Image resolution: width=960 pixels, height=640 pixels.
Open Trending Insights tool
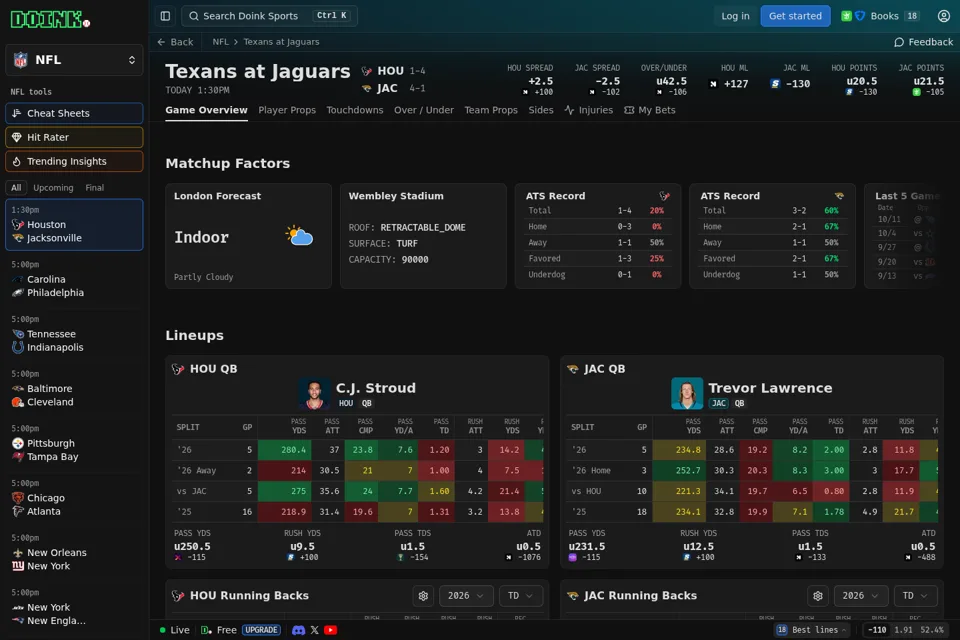click(x=74, y=161)
